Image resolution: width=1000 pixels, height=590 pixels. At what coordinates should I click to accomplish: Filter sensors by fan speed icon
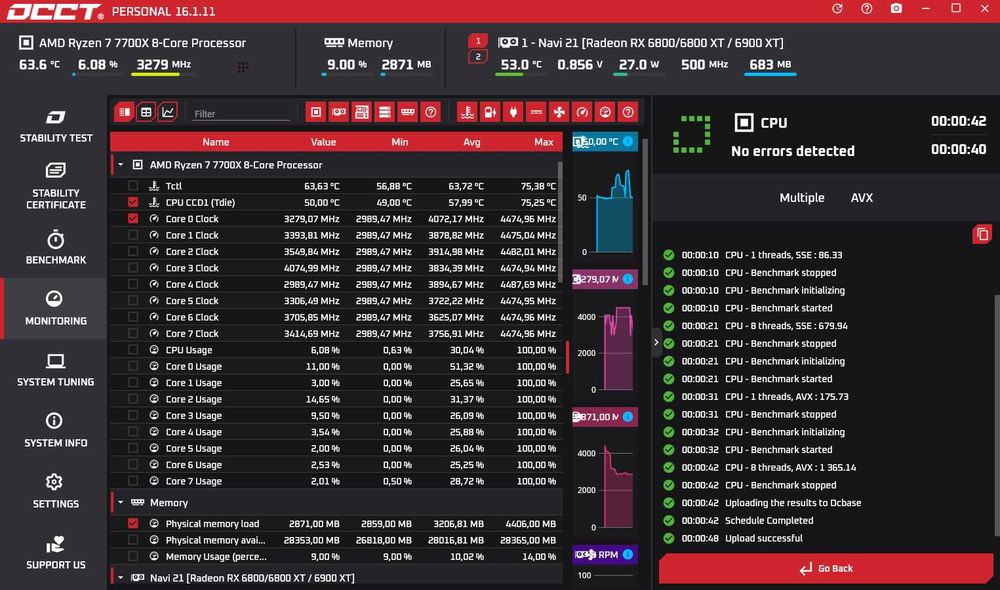point(559,112)
